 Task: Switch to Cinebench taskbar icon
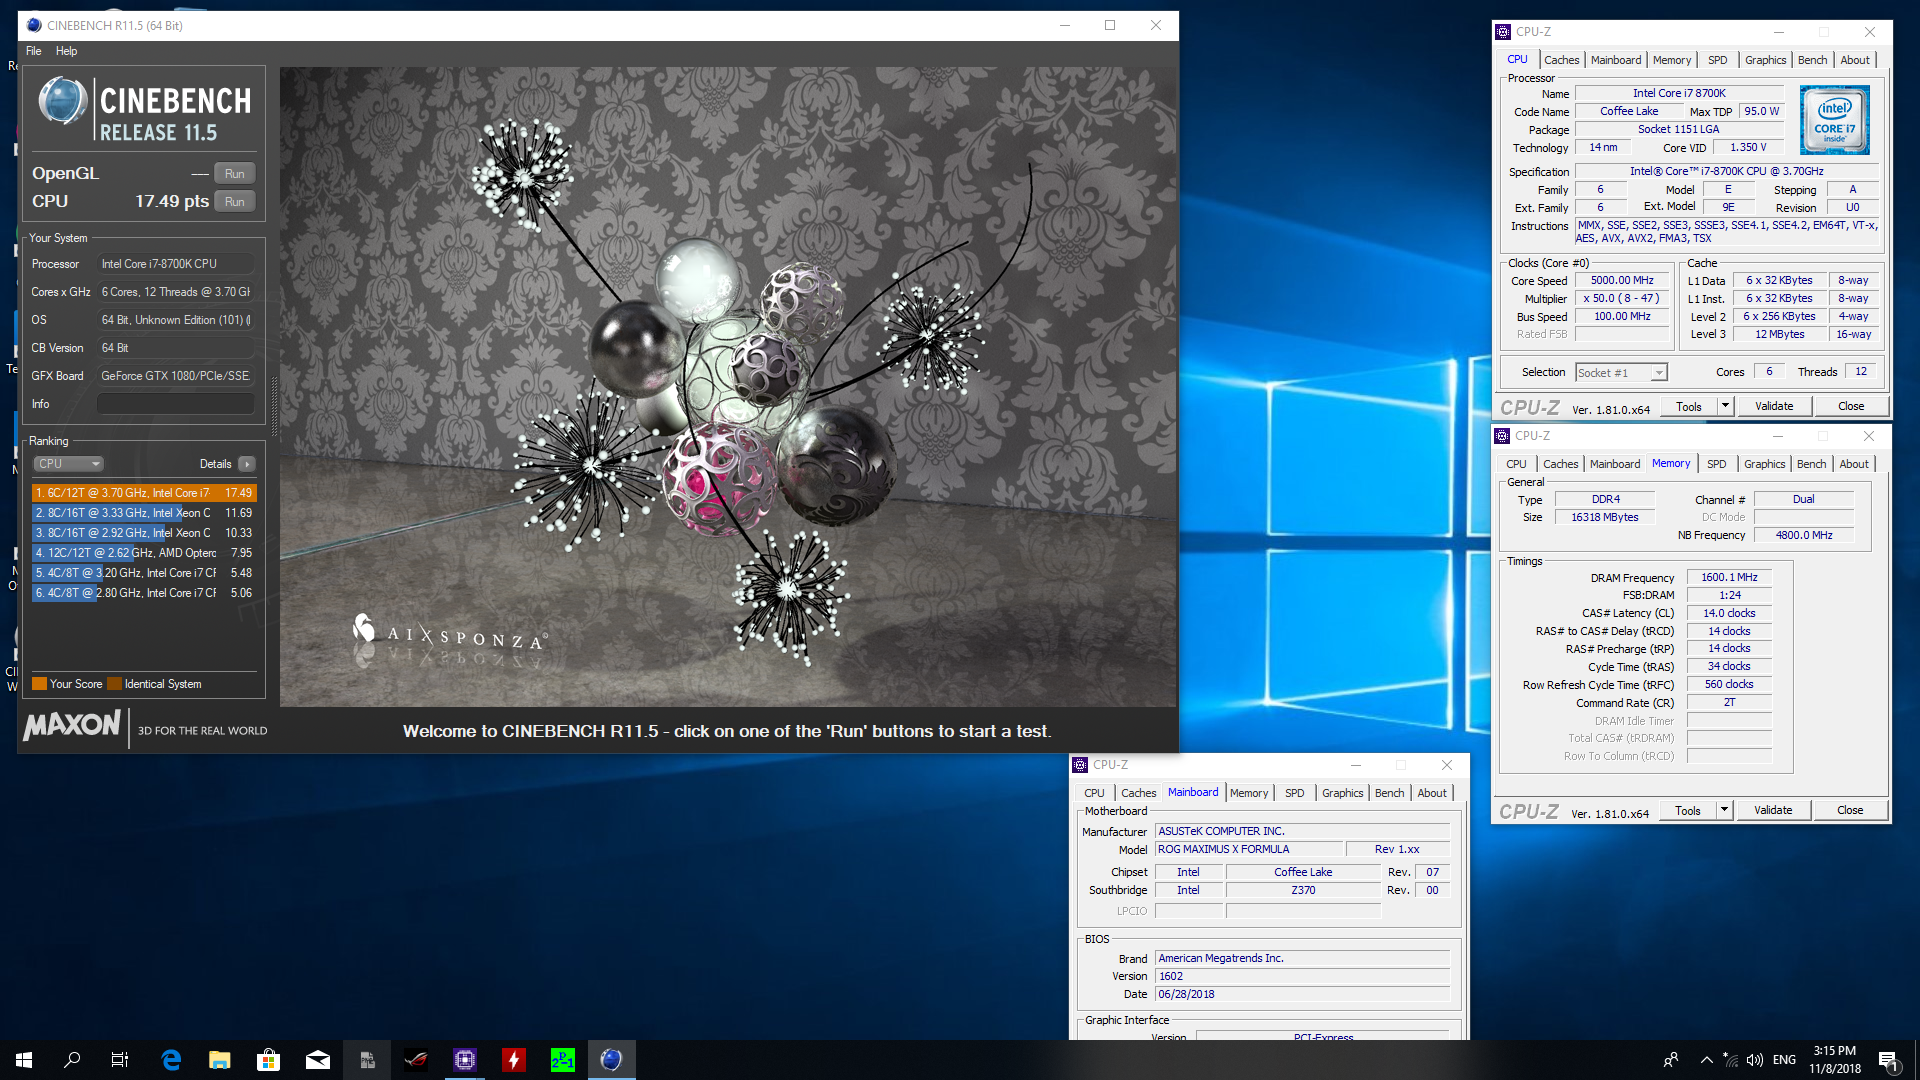[611, 1060]
